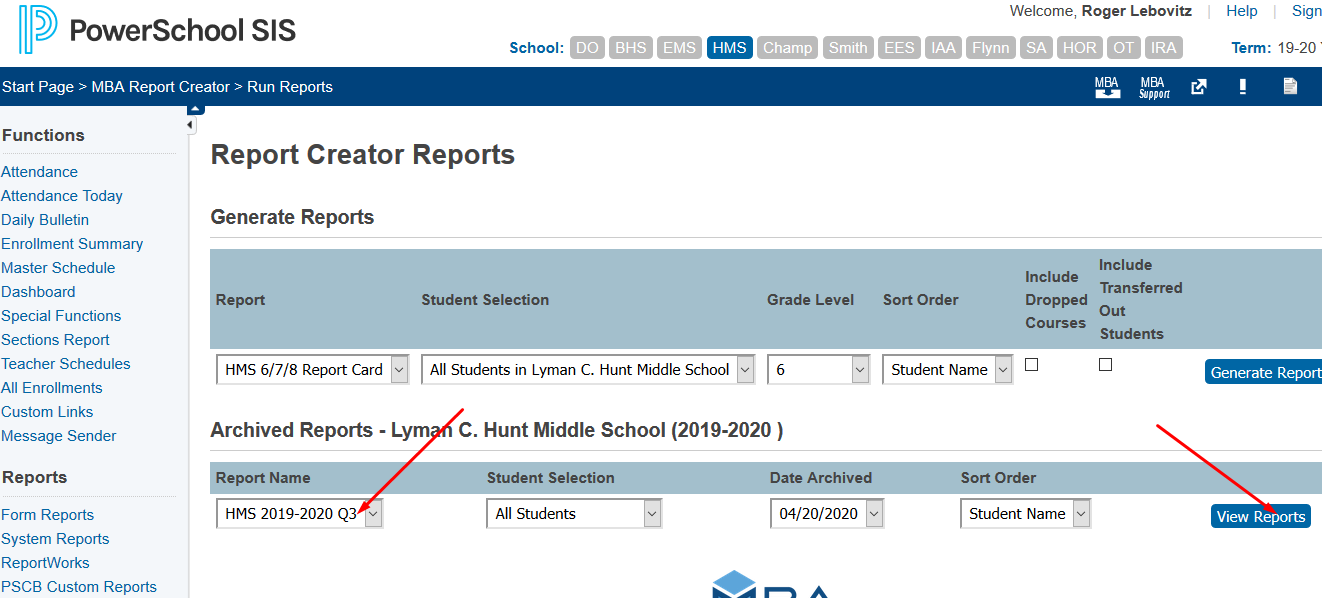The width and height of the screenshot is (1322, 598).
Task: Check Include Transferred Out Students checkbox
Action: pyautogui.click(x=1106, y=365)
